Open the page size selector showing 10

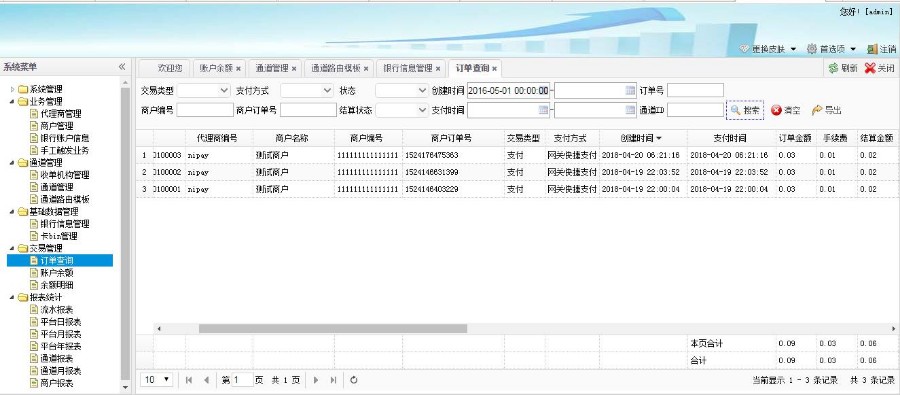coord(157,379)
